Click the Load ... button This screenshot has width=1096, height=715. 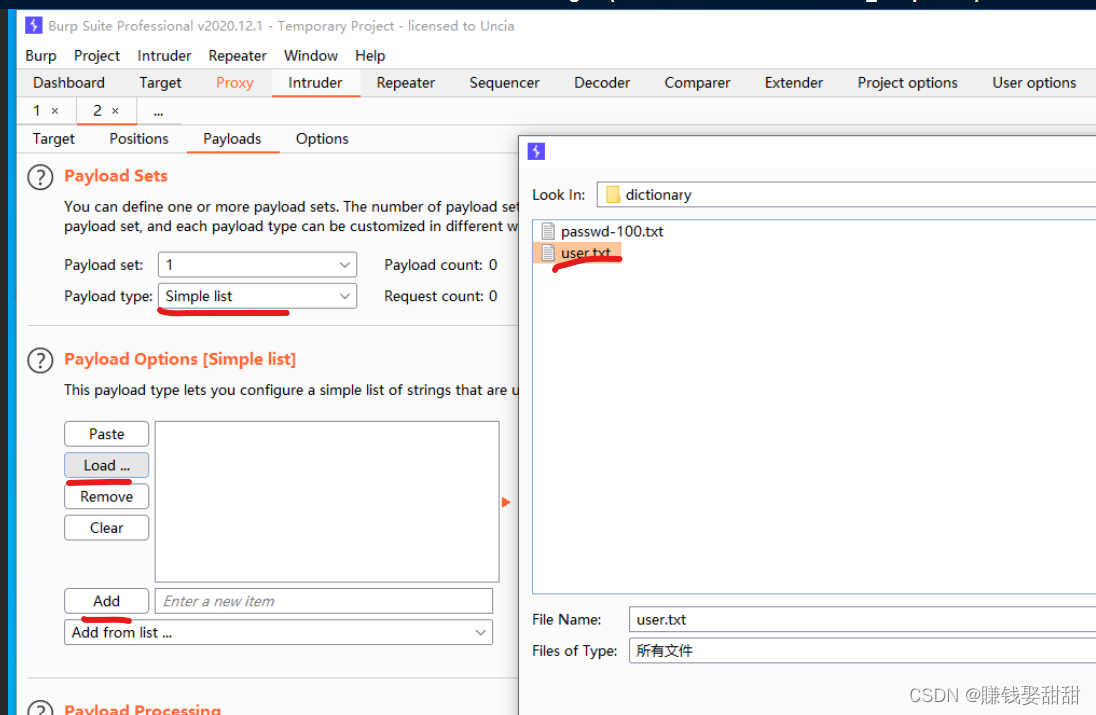pyautogui.click(x=106, y=465)
